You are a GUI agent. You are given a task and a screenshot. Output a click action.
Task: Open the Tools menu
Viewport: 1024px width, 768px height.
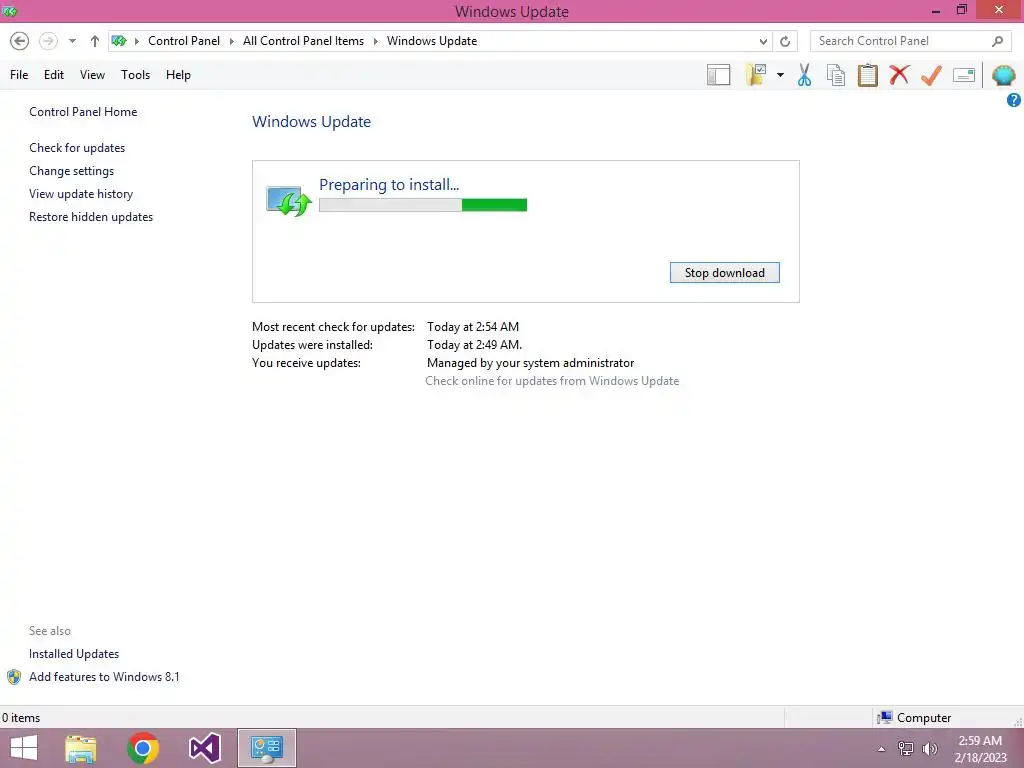point(135,75)
